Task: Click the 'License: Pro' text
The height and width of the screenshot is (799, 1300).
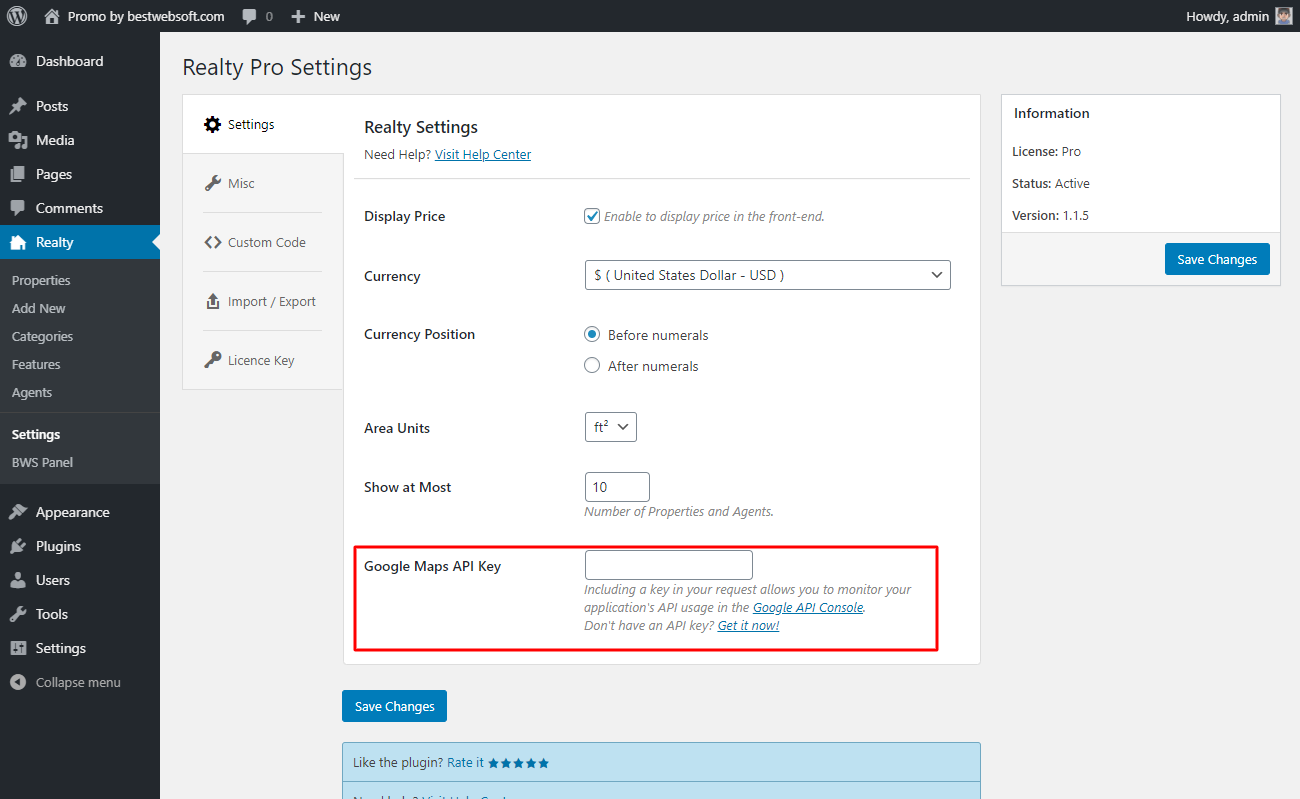Action: pos(1046,151)
